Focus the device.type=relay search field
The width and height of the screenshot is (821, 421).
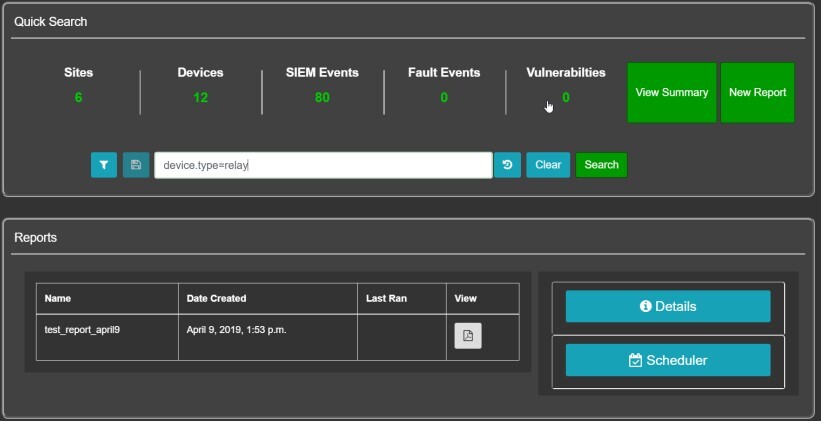click(323, 165)
